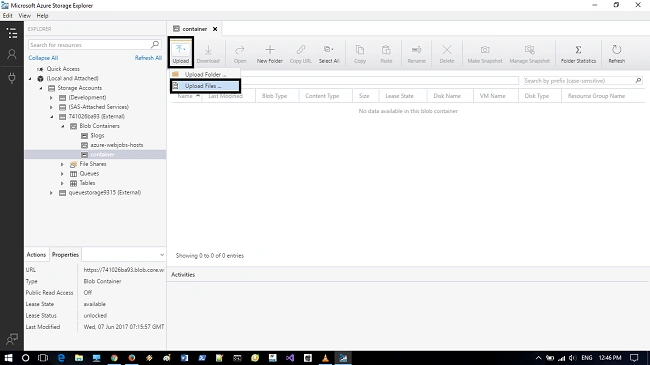Open the Upload toolbar button
Viewport: 650px width, 365px height.
[181, 53]
